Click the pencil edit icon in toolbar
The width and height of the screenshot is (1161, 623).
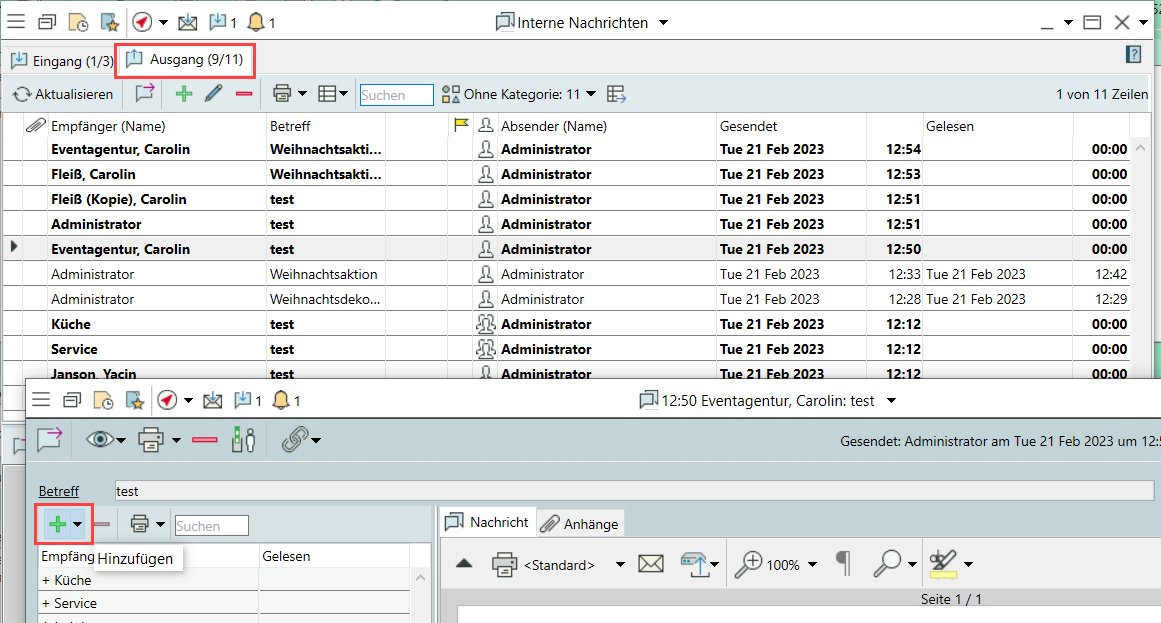(x=213, y=94)
